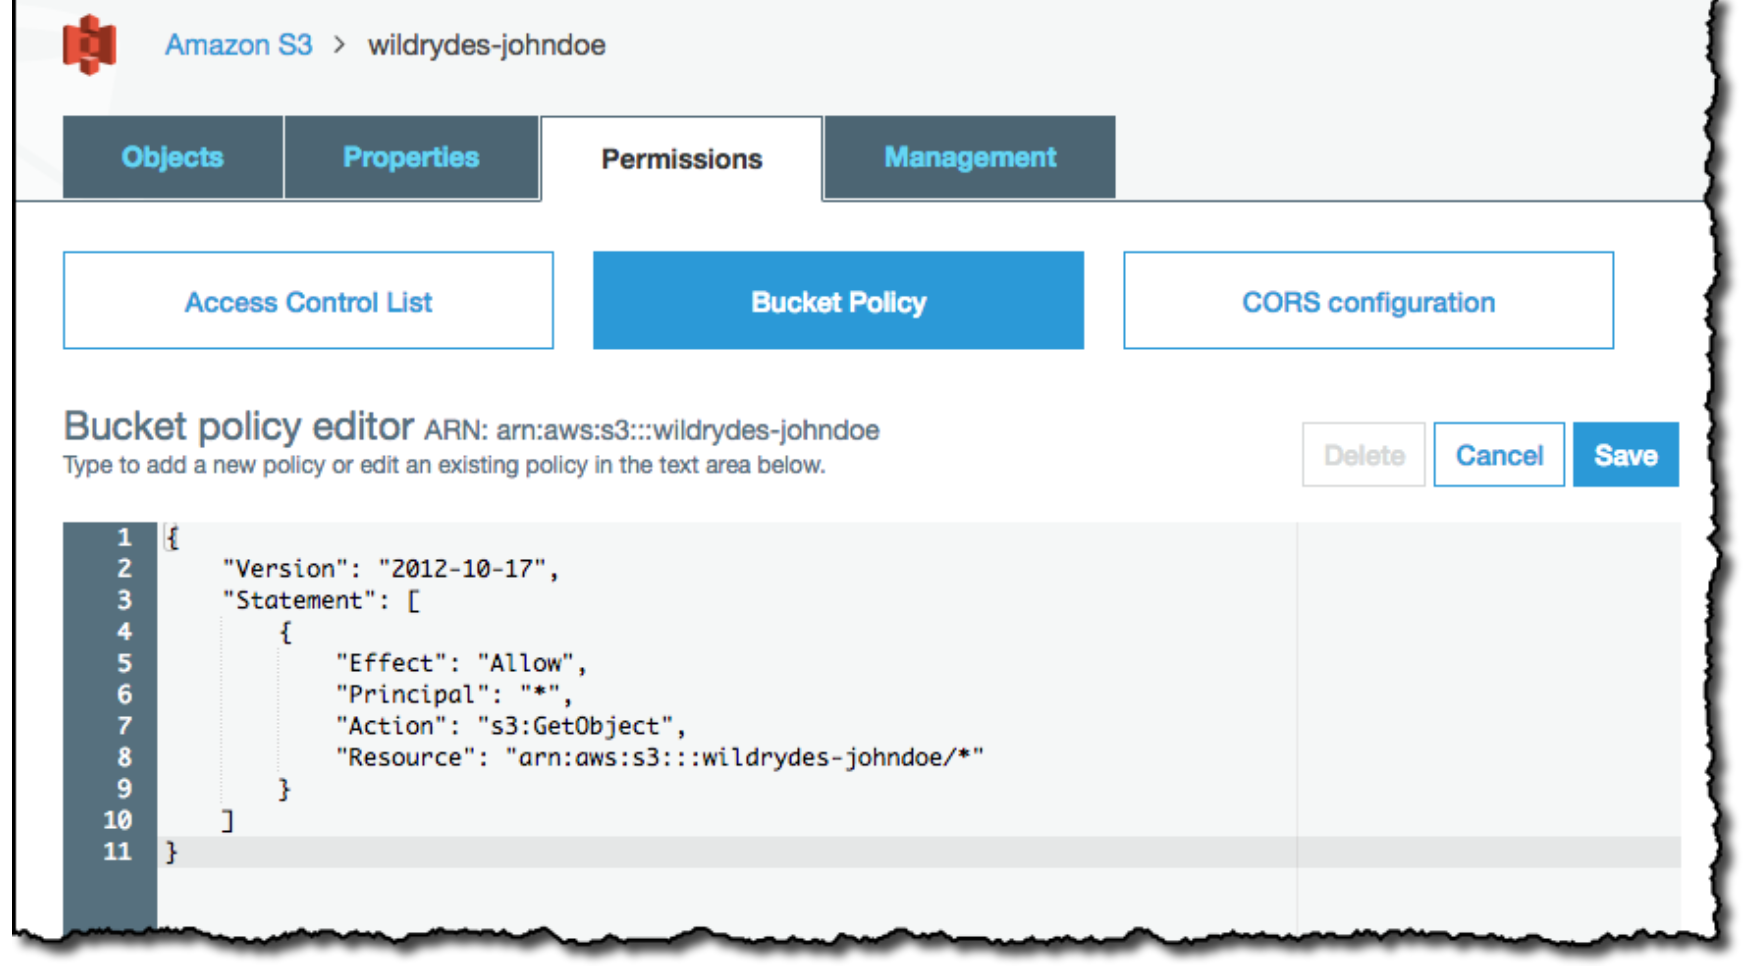Screen dimensions: 1746x970
Task: Click line number 1 in the gutter
Action: 124,538
